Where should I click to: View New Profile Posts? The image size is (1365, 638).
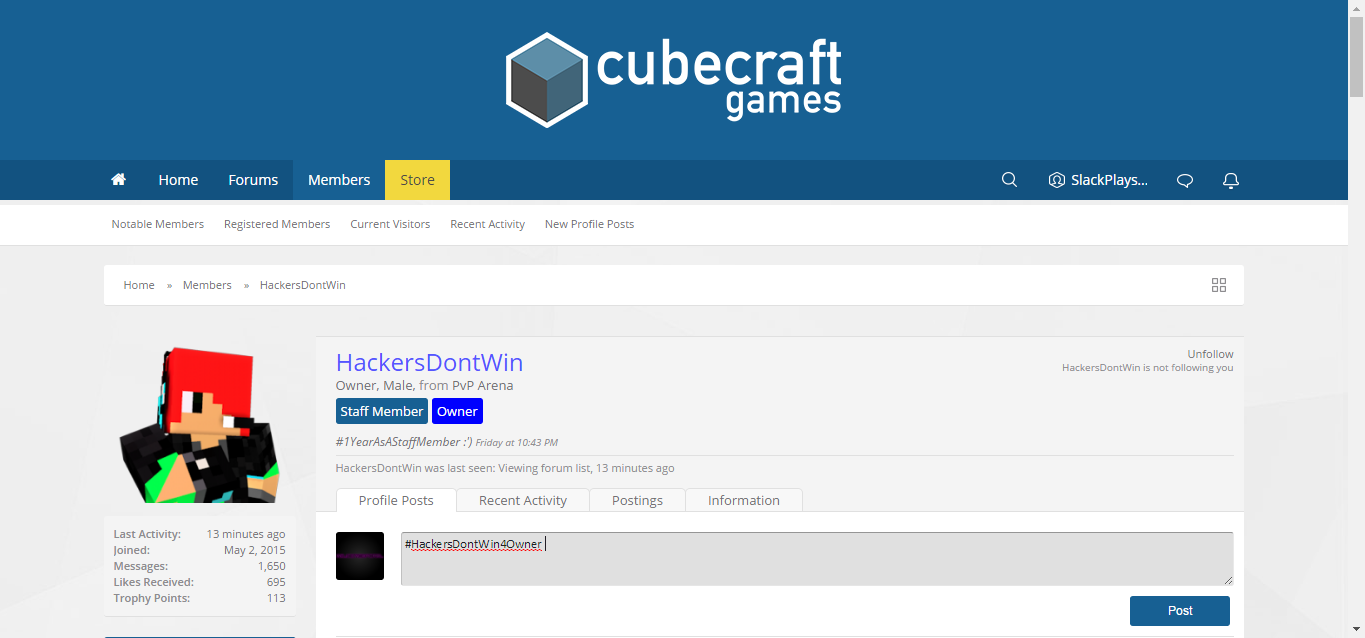pos(589,224)
